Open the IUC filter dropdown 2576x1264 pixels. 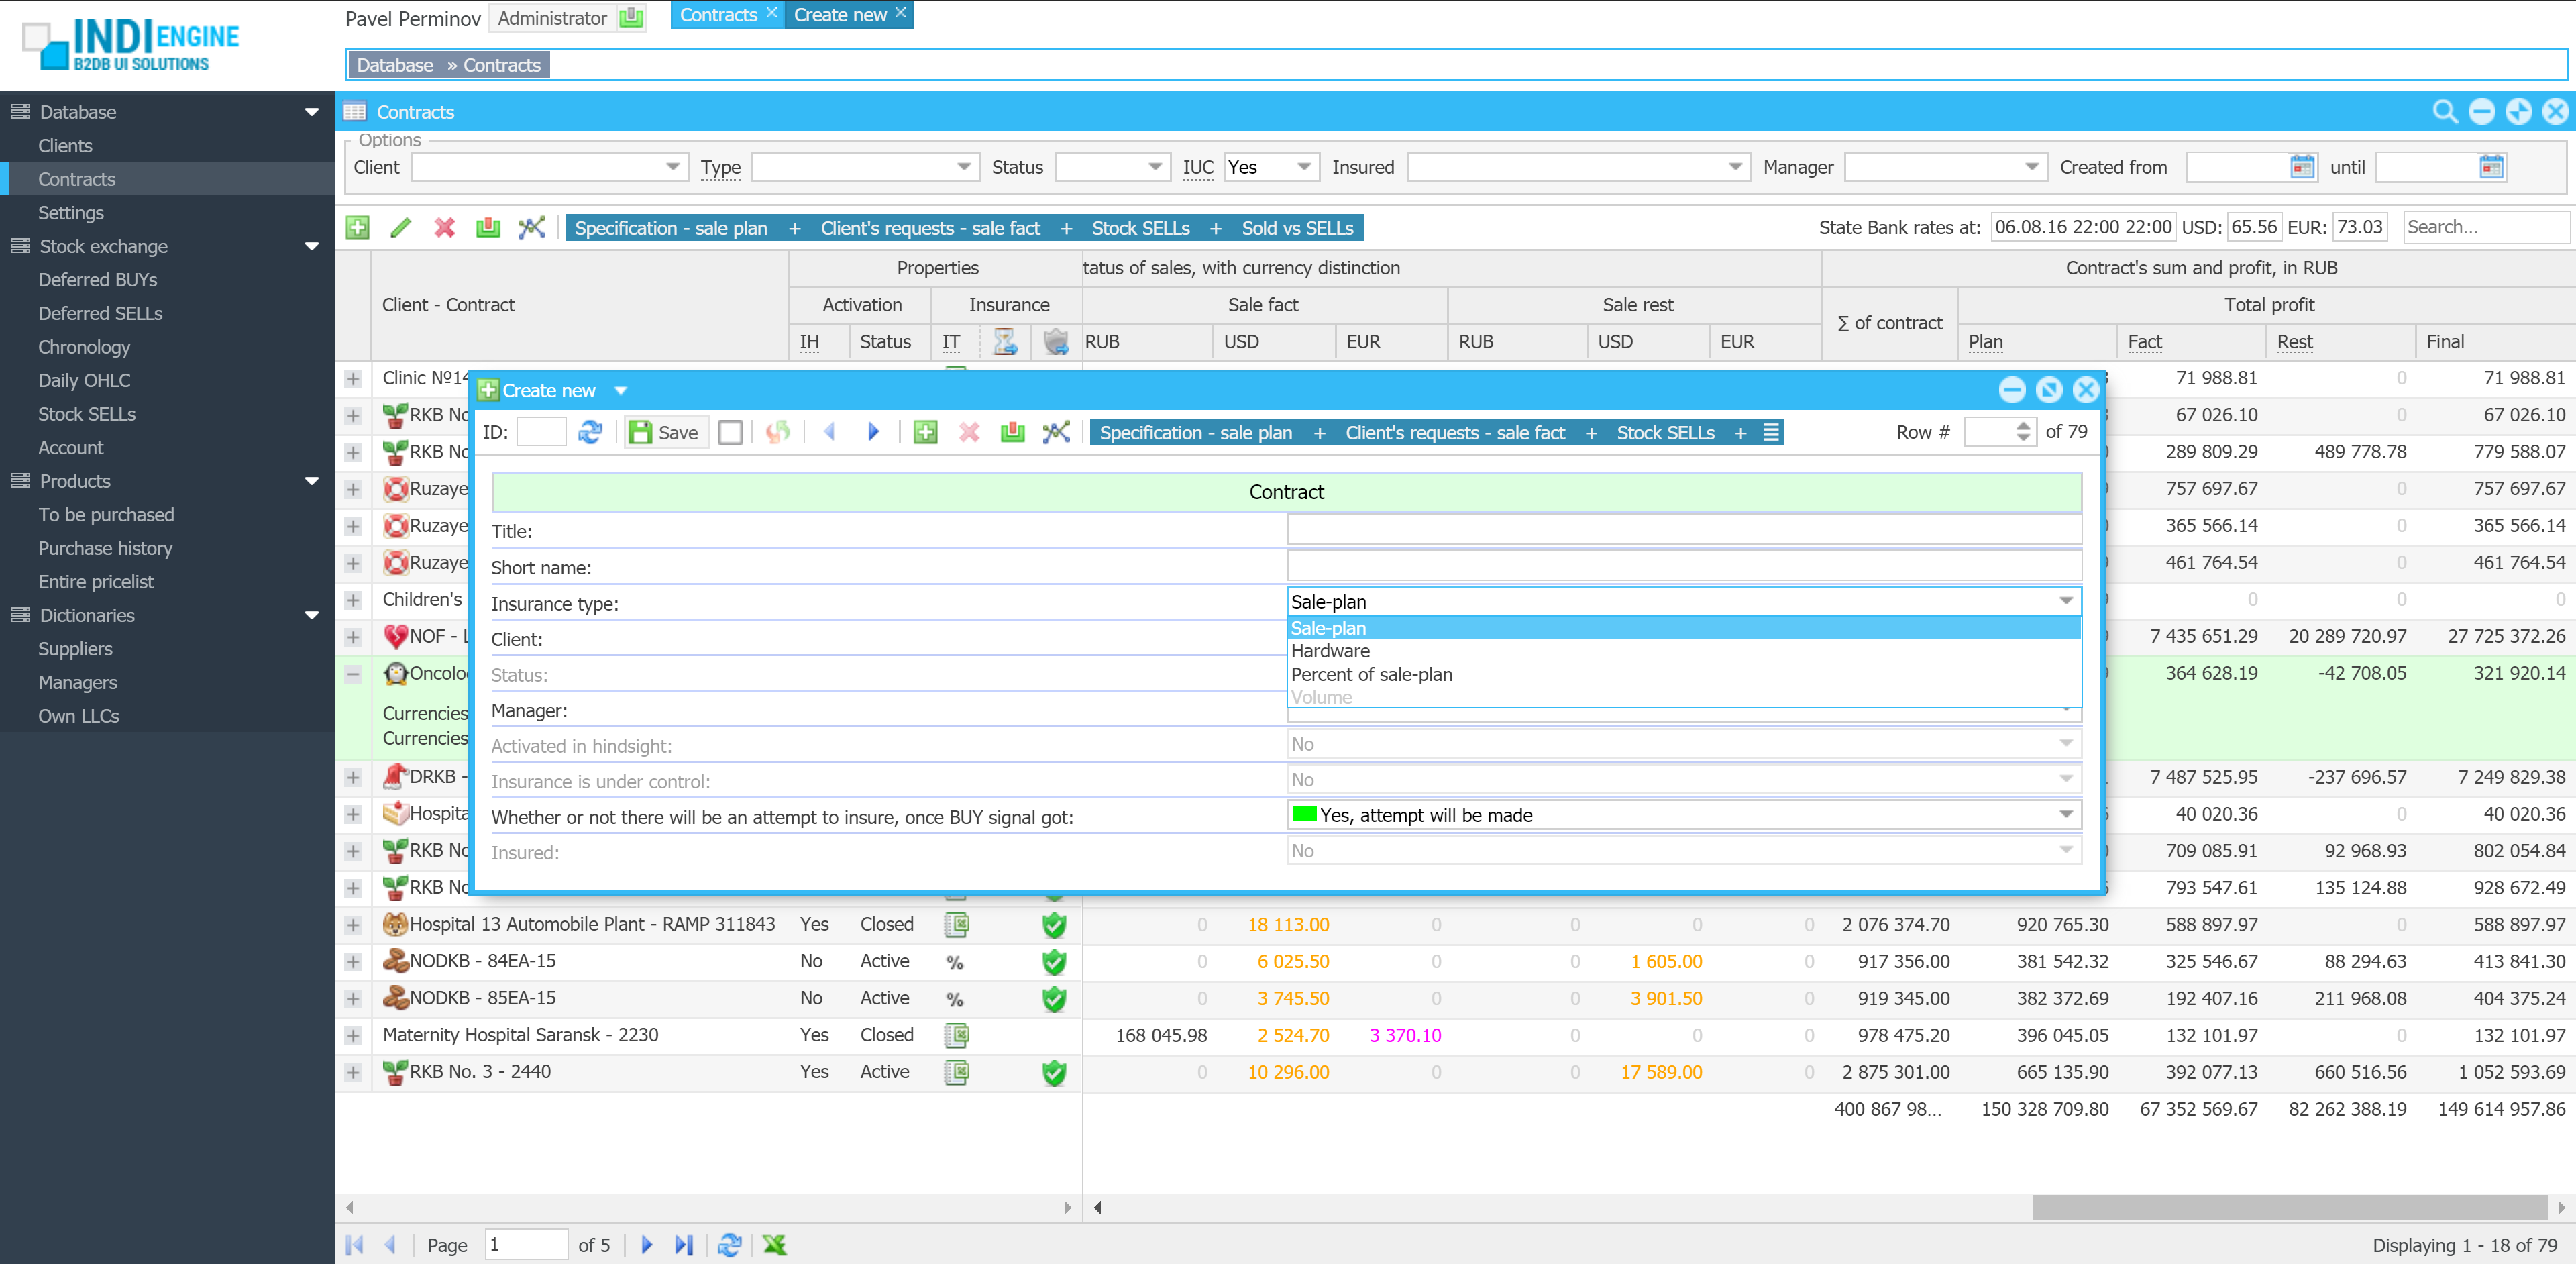(1304, 167)
